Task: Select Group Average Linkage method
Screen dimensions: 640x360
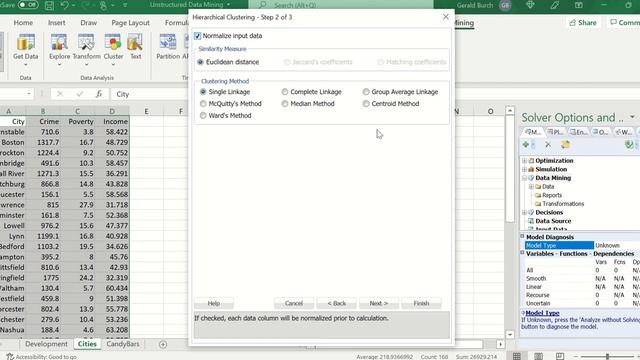Action: [x=366, y=92]
